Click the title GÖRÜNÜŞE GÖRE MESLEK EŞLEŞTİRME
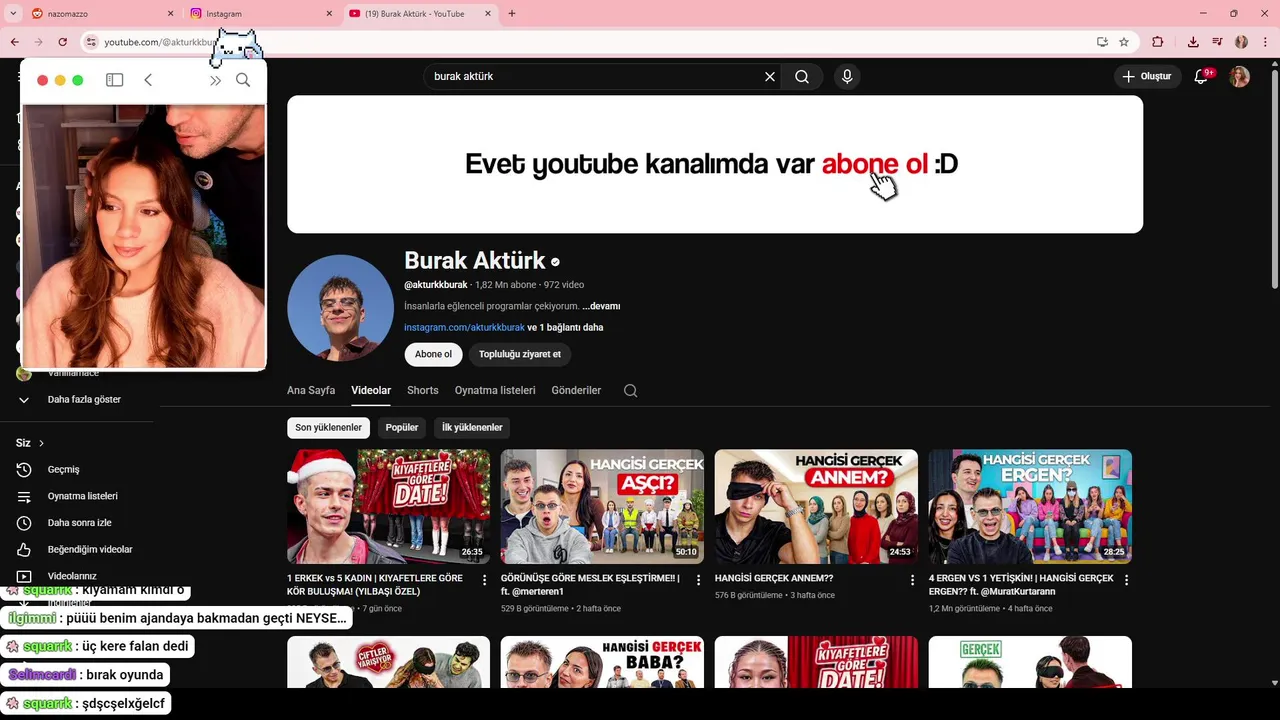The height and width of the screenshot is (720, 1280). (591, 585)
